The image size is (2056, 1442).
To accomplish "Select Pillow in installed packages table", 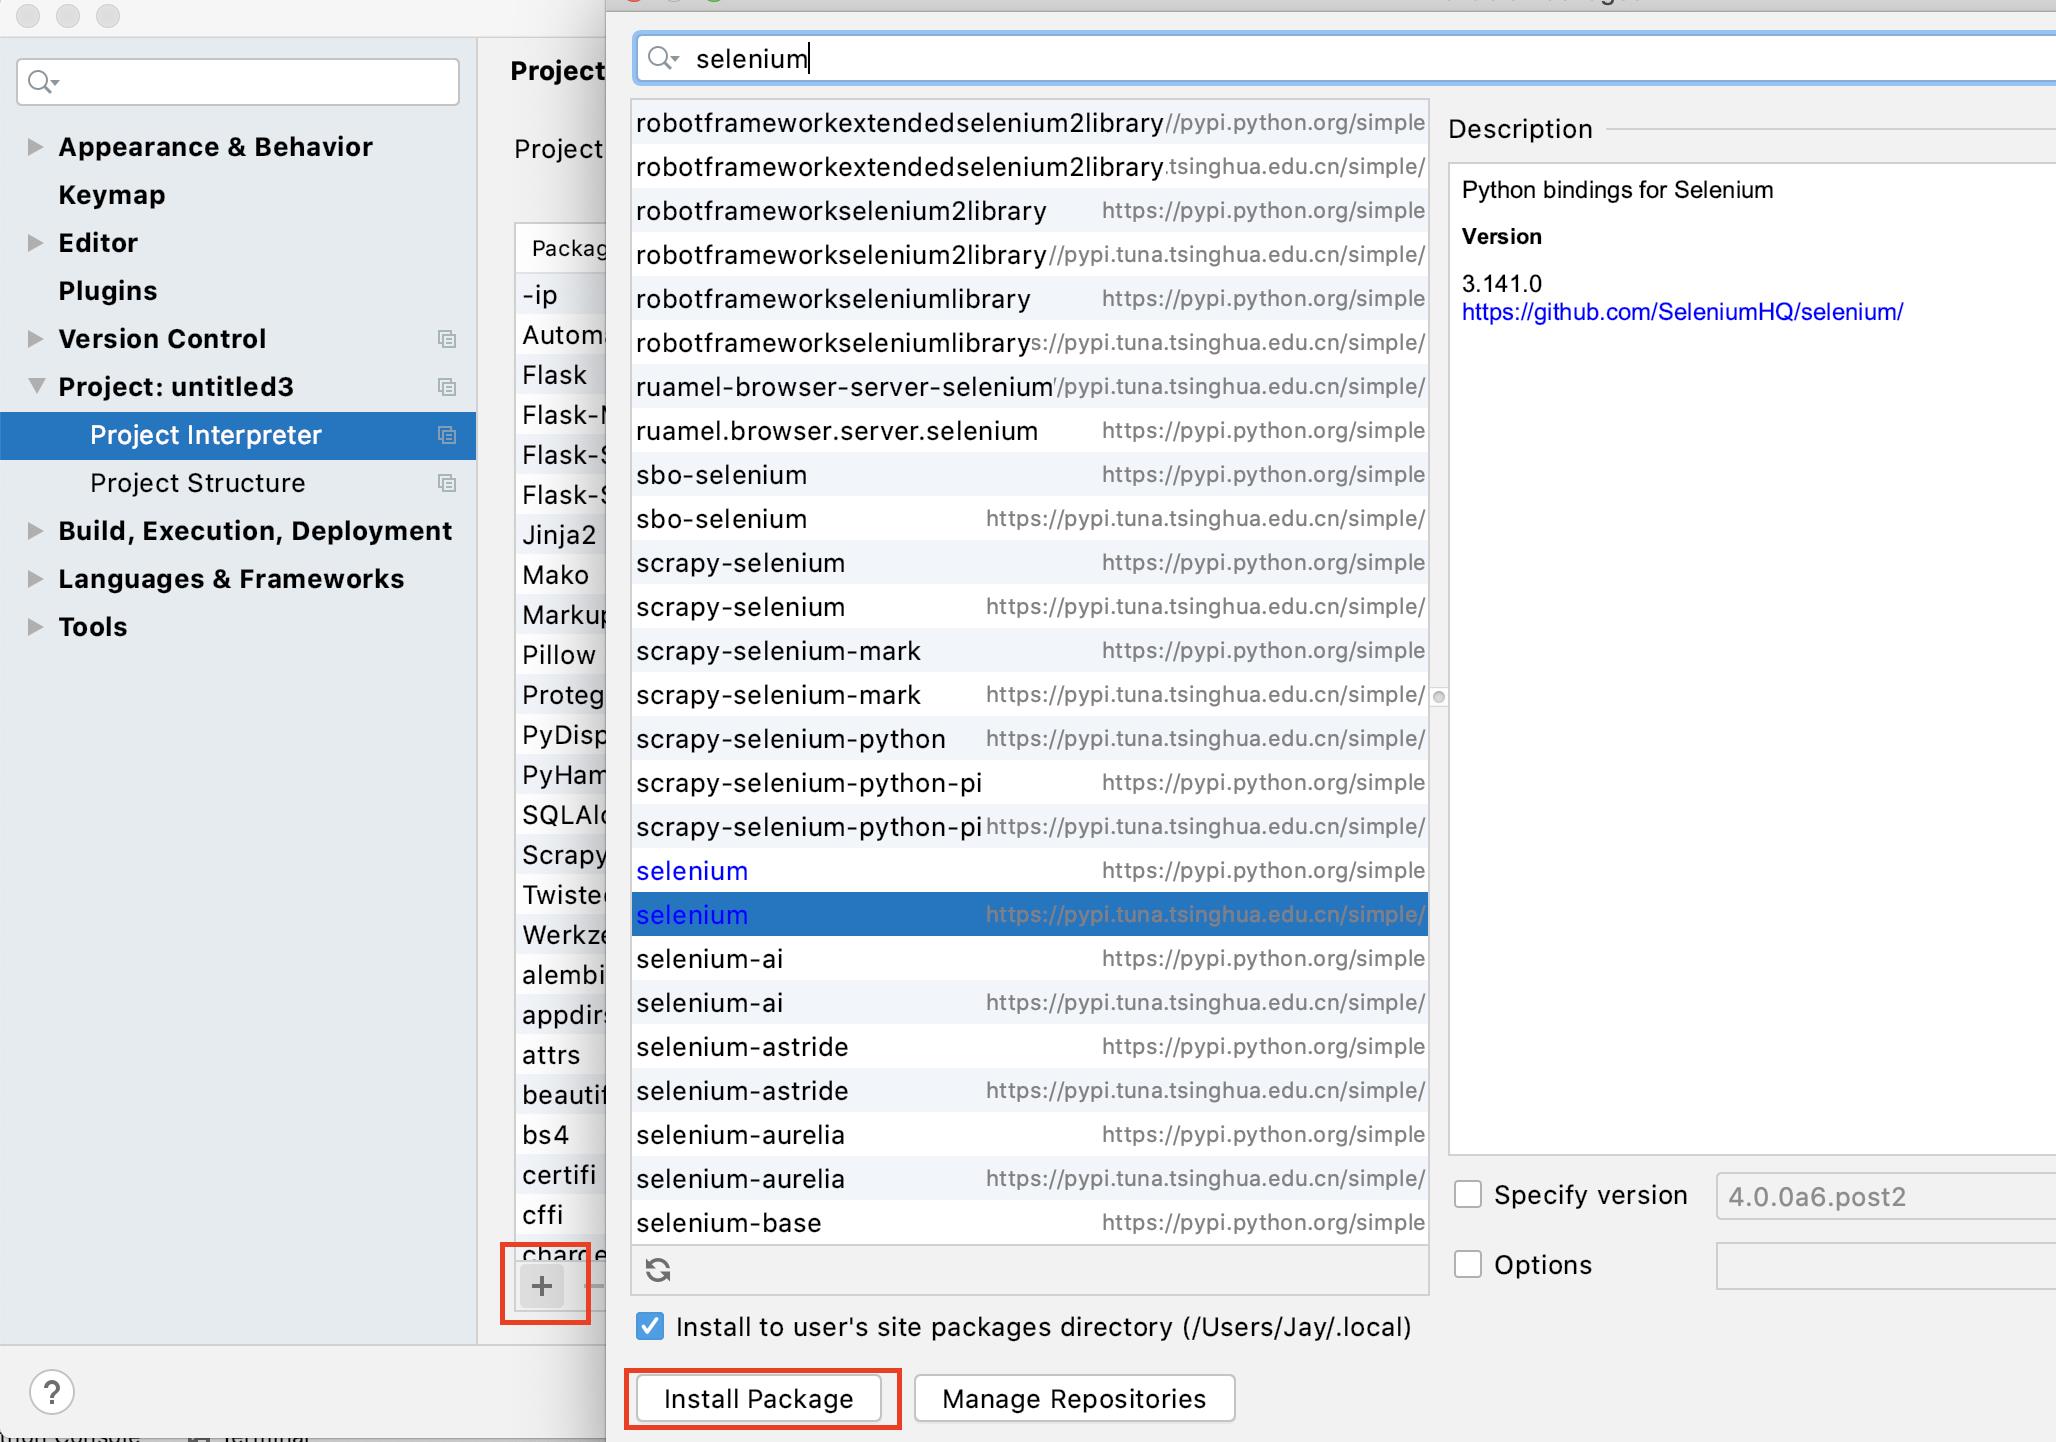I will (561, 655).
